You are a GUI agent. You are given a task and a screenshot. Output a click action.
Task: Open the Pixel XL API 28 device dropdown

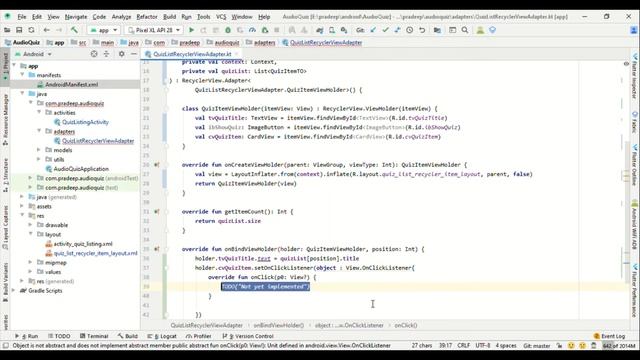pos(153,30)
